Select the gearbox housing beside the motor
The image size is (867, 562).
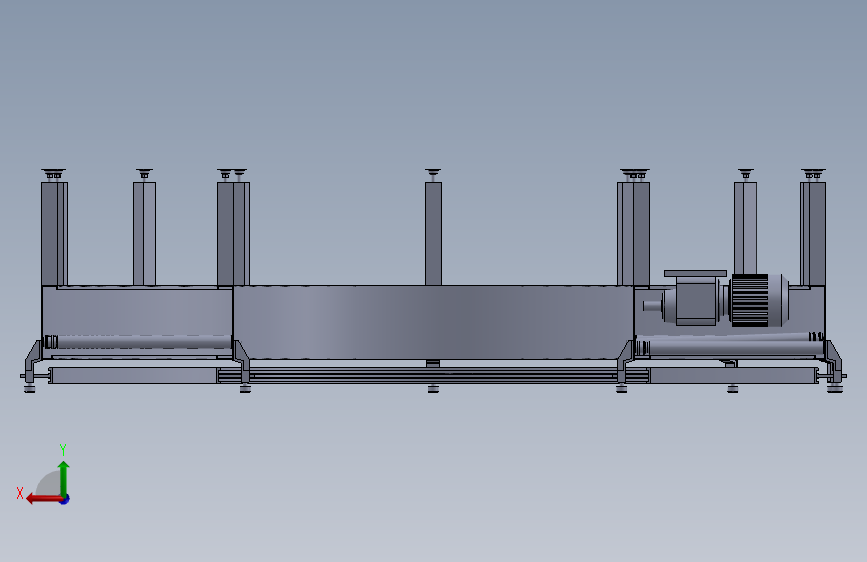[696, 301]
